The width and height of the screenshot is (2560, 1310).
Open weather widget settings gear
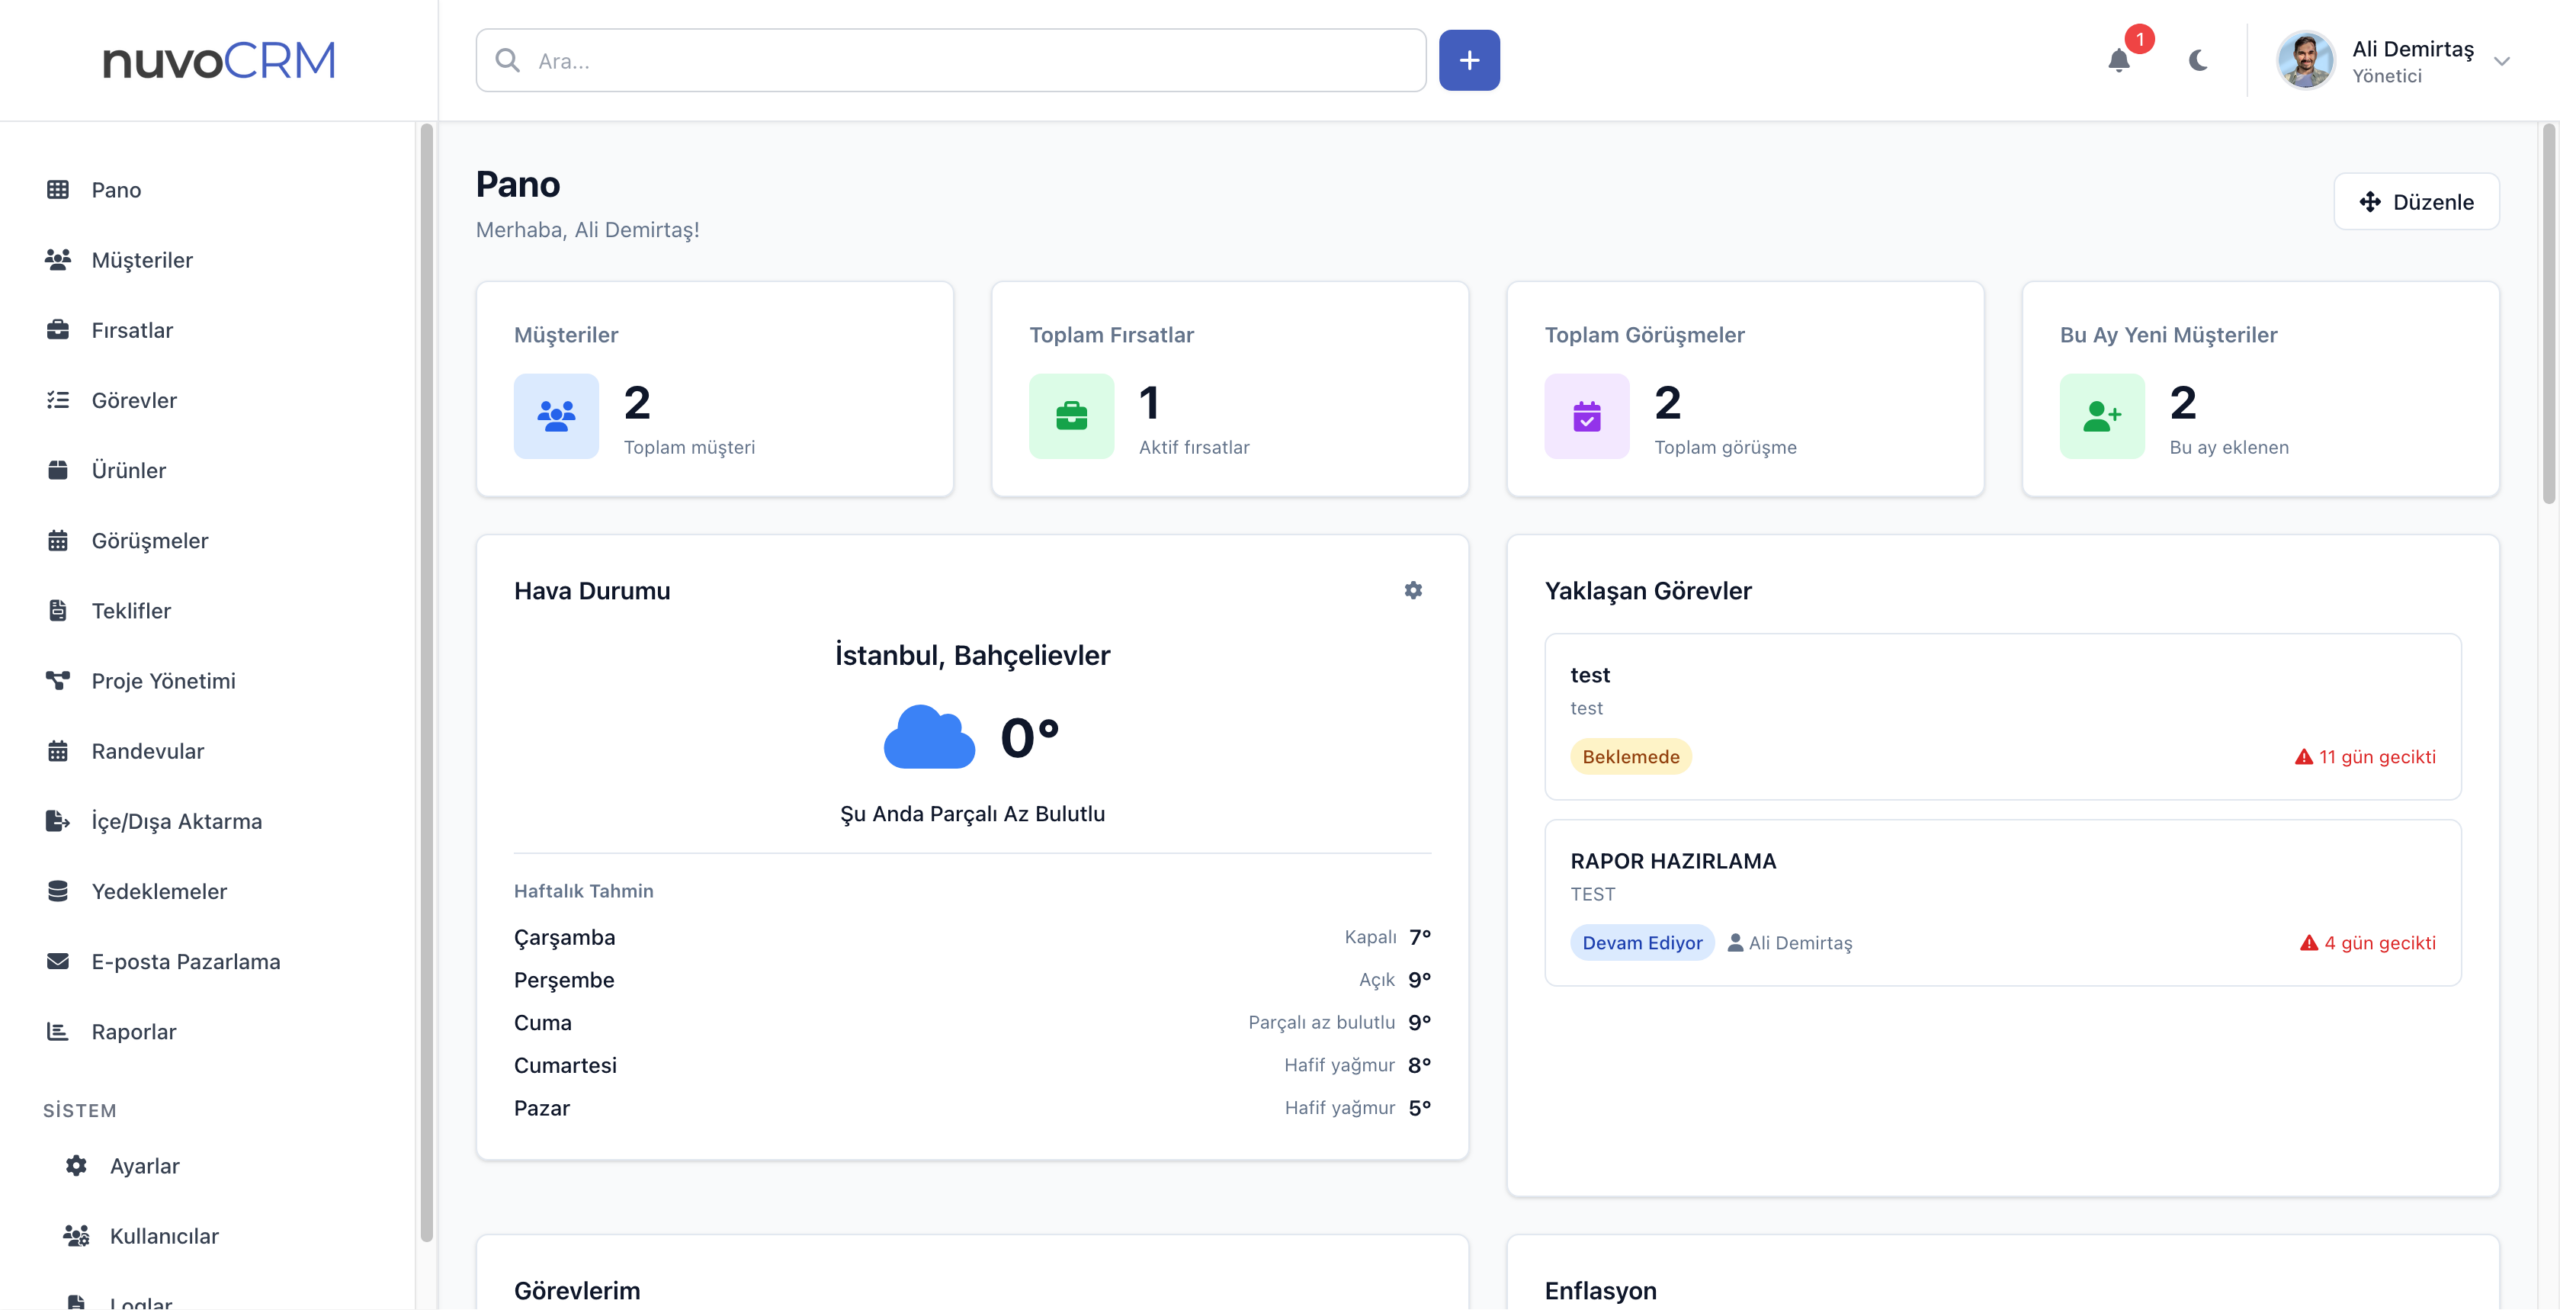pyautogui.click(x=1412, y=590)
